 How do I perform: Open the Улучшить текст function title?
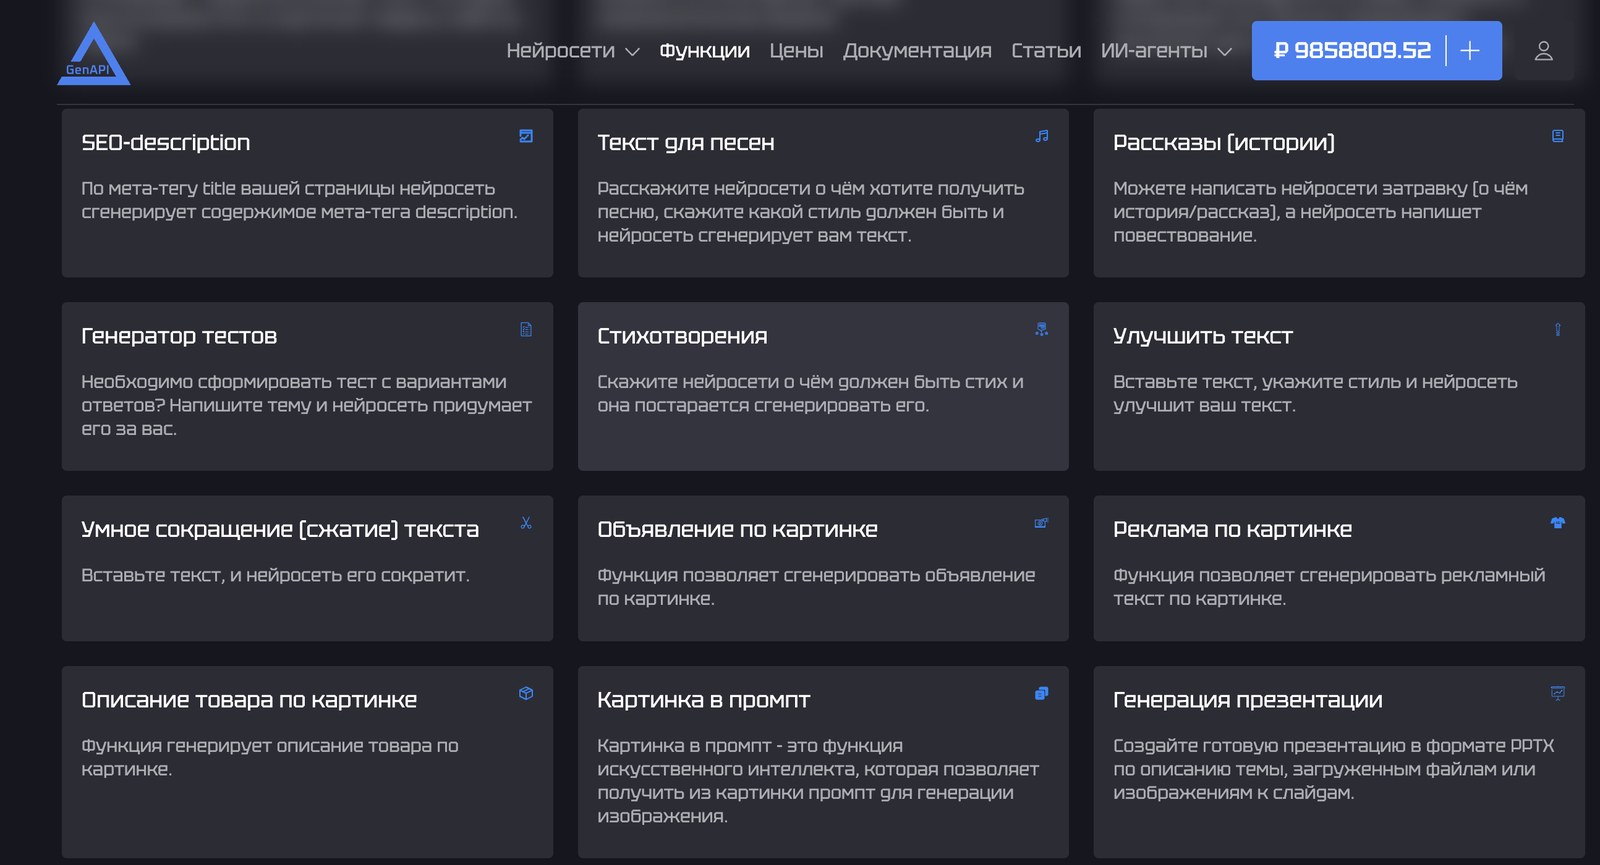click(1203, 336)
